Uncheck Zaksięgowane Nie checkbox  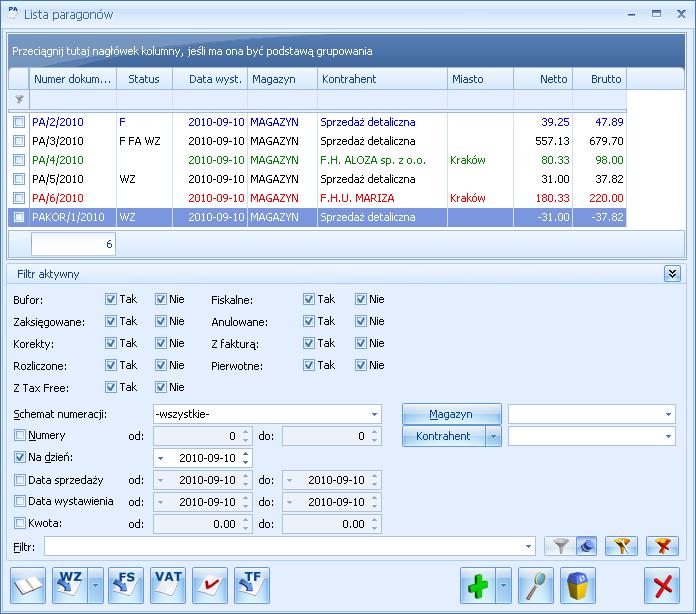[161, 321]
